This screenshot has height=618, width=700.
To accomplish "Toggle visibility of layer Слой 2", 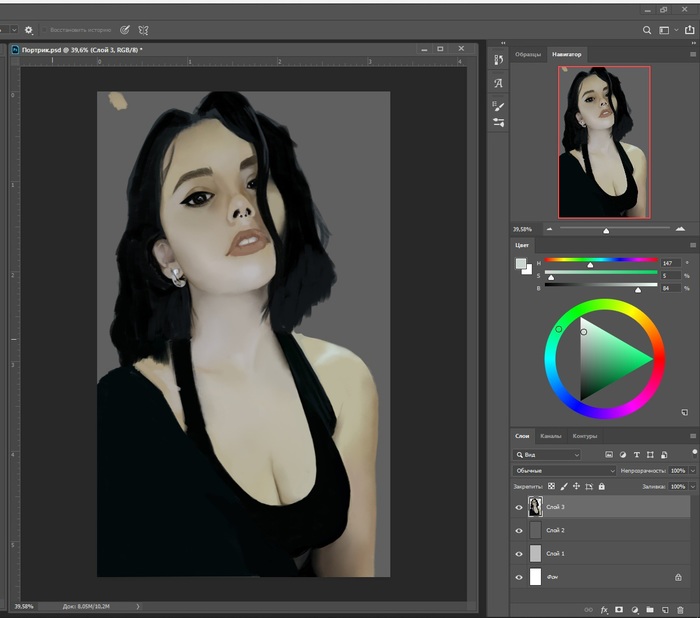I will point(518,531).
